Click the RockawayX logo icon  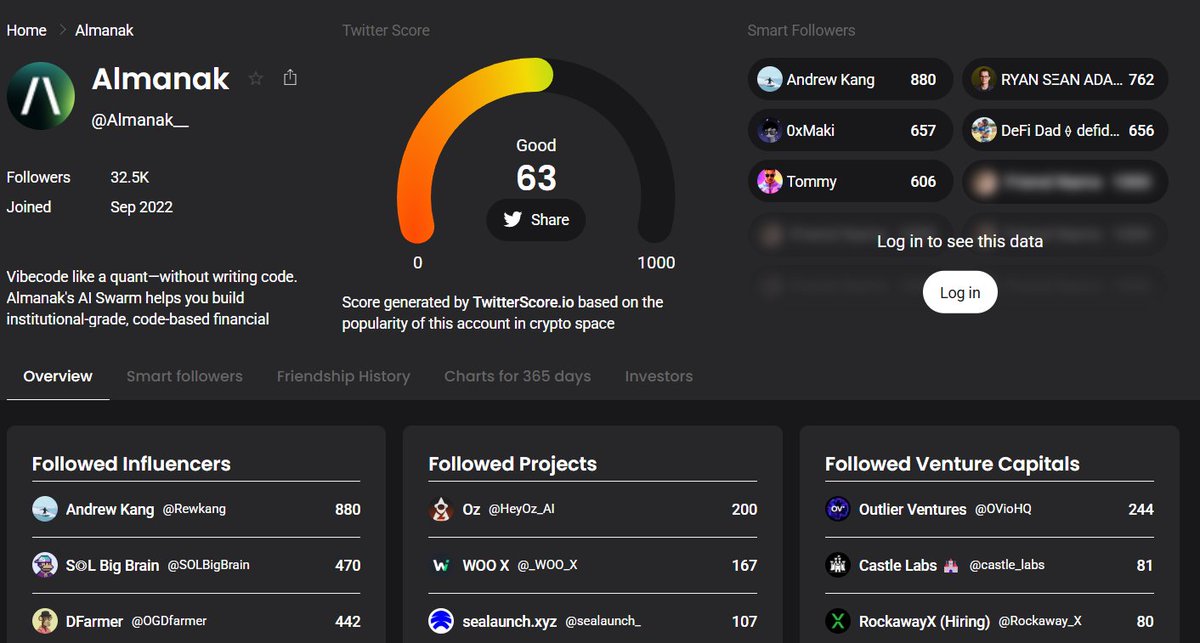pyautogui.click(x=837, y=621)
